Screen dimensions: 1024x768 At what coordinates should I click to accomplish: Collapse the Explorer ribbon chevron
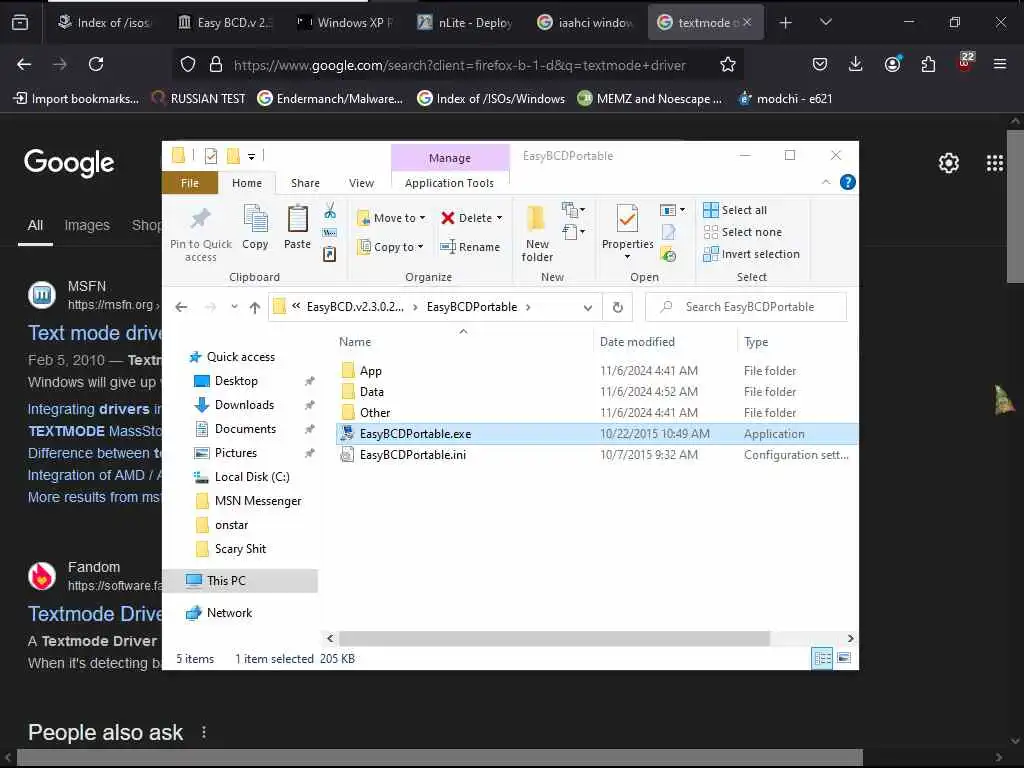pyautogui.click(x=825, y=182)
